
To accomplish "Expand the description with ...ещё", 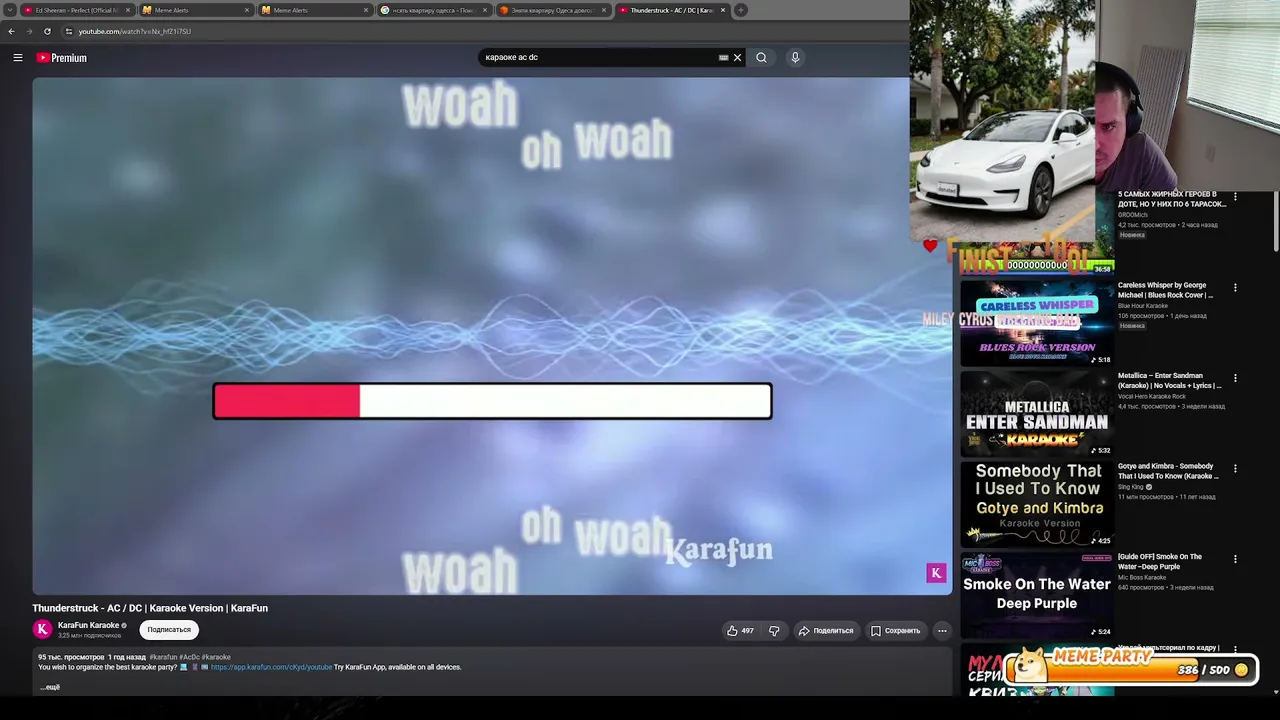I will [50, 687].
